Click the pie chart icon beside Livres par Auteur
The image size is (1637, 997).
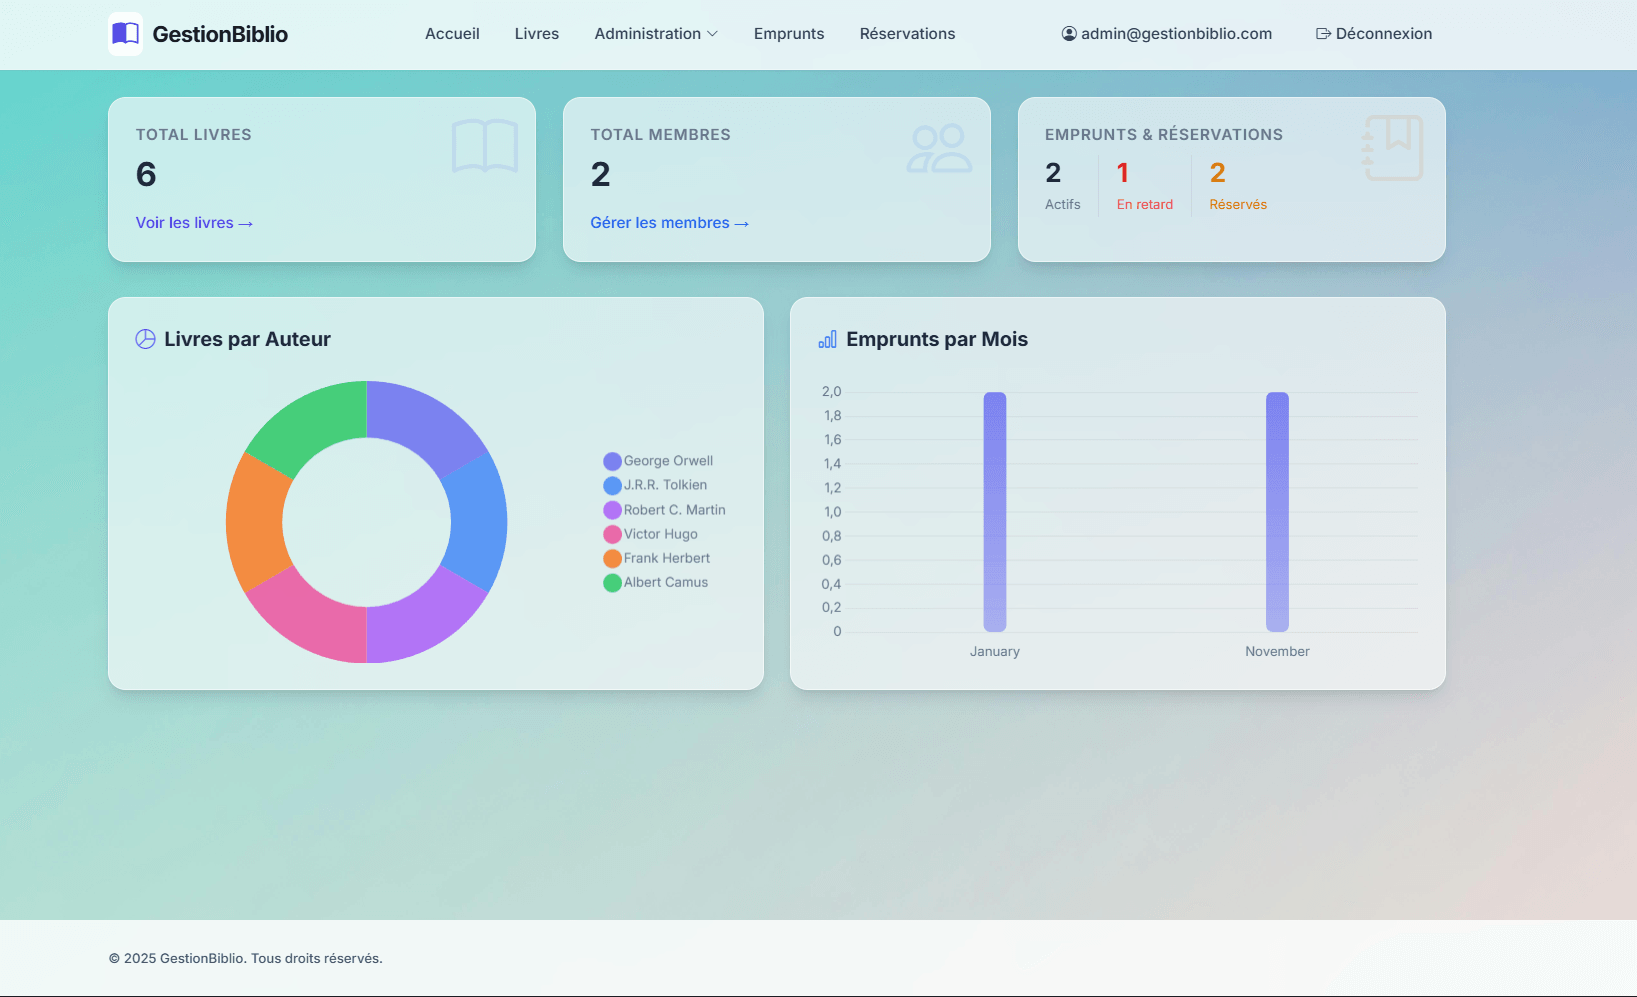point(145,339)
